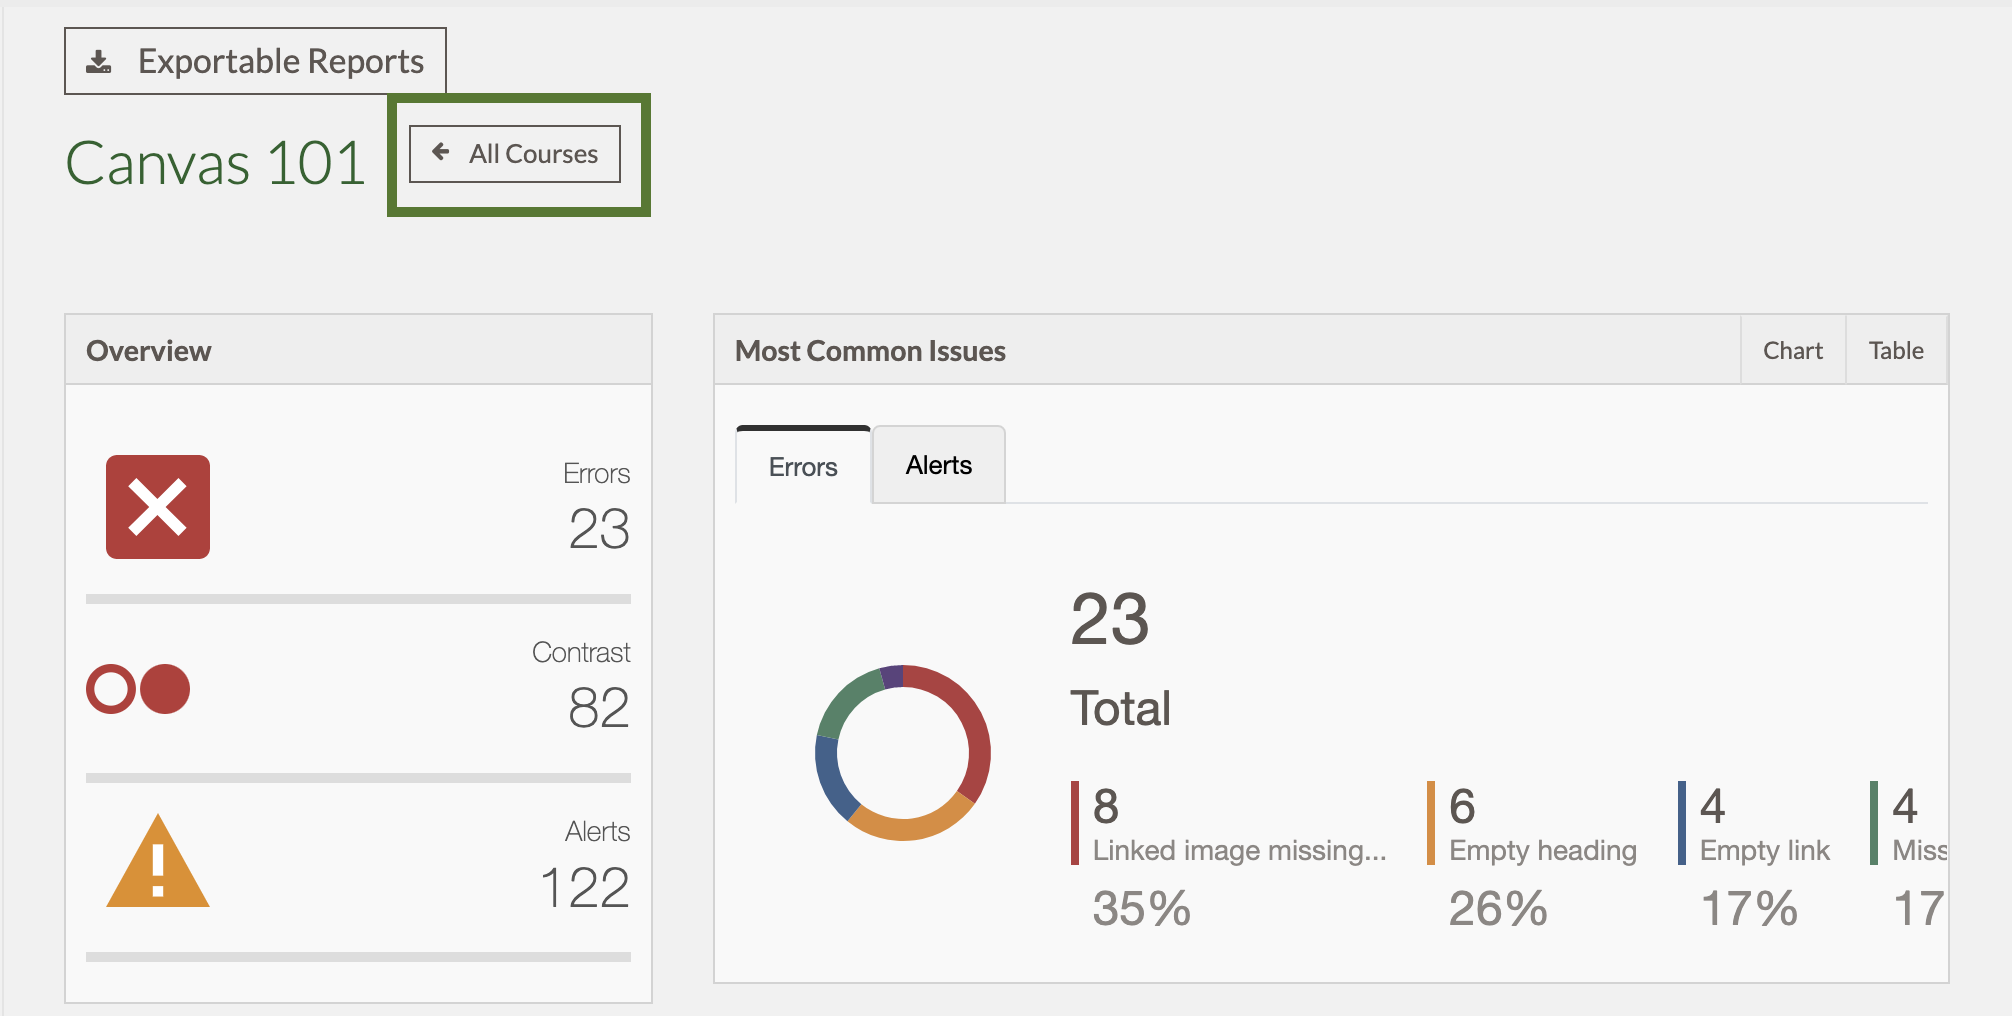Screen dimensions: 2012x1016
Task: Click the progress bar under Errors
Action: [358, 599]
